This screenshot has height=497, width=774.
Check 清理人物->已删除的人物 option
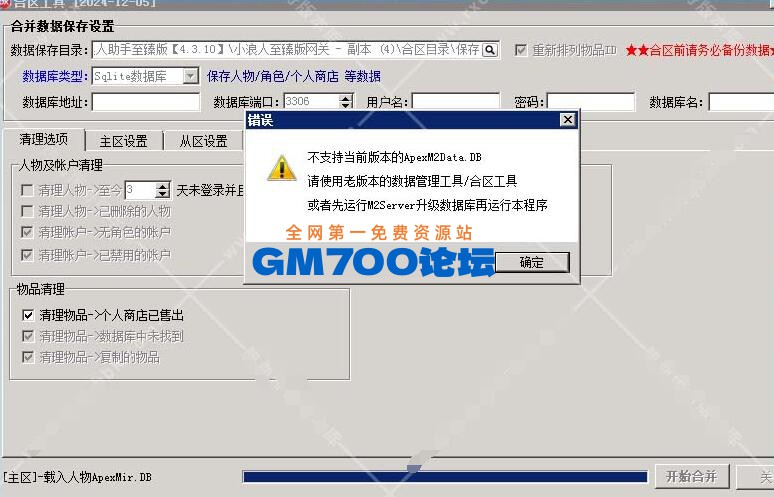click(x=28, y=211)
